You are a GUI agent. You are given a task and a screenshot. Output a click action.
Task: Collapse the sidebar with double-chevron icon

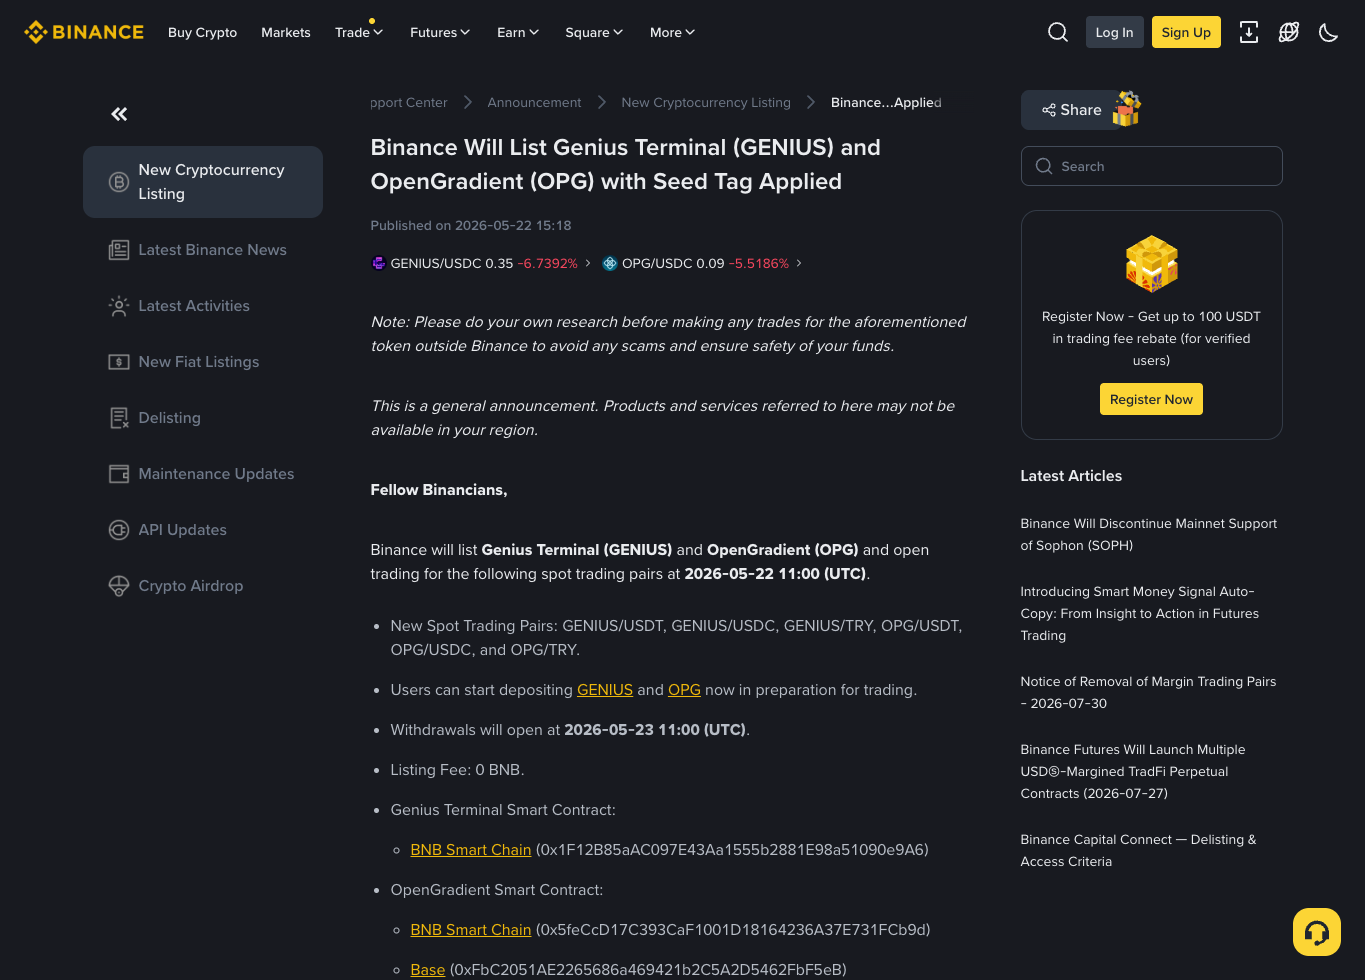coord(119,114)
